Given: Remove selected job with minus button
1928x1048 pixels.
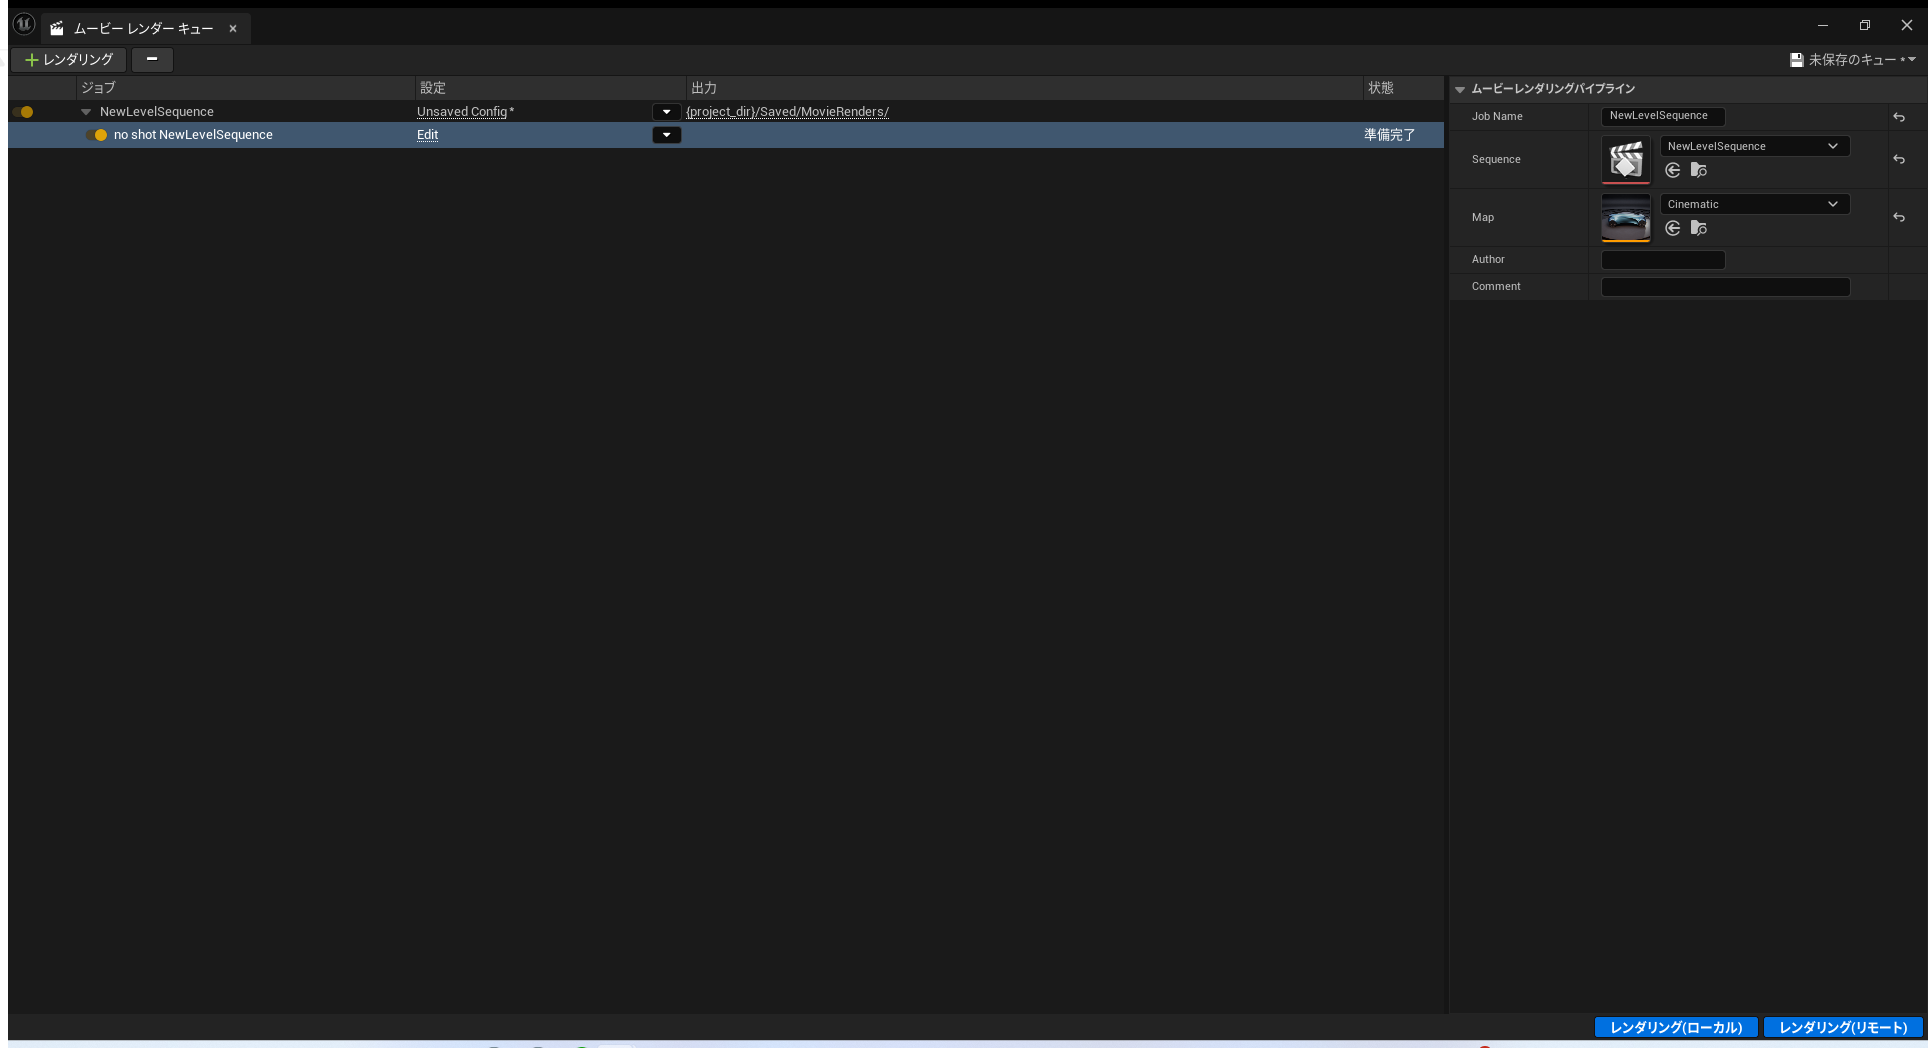Looking at the screenshot, I should coord(152,60).
